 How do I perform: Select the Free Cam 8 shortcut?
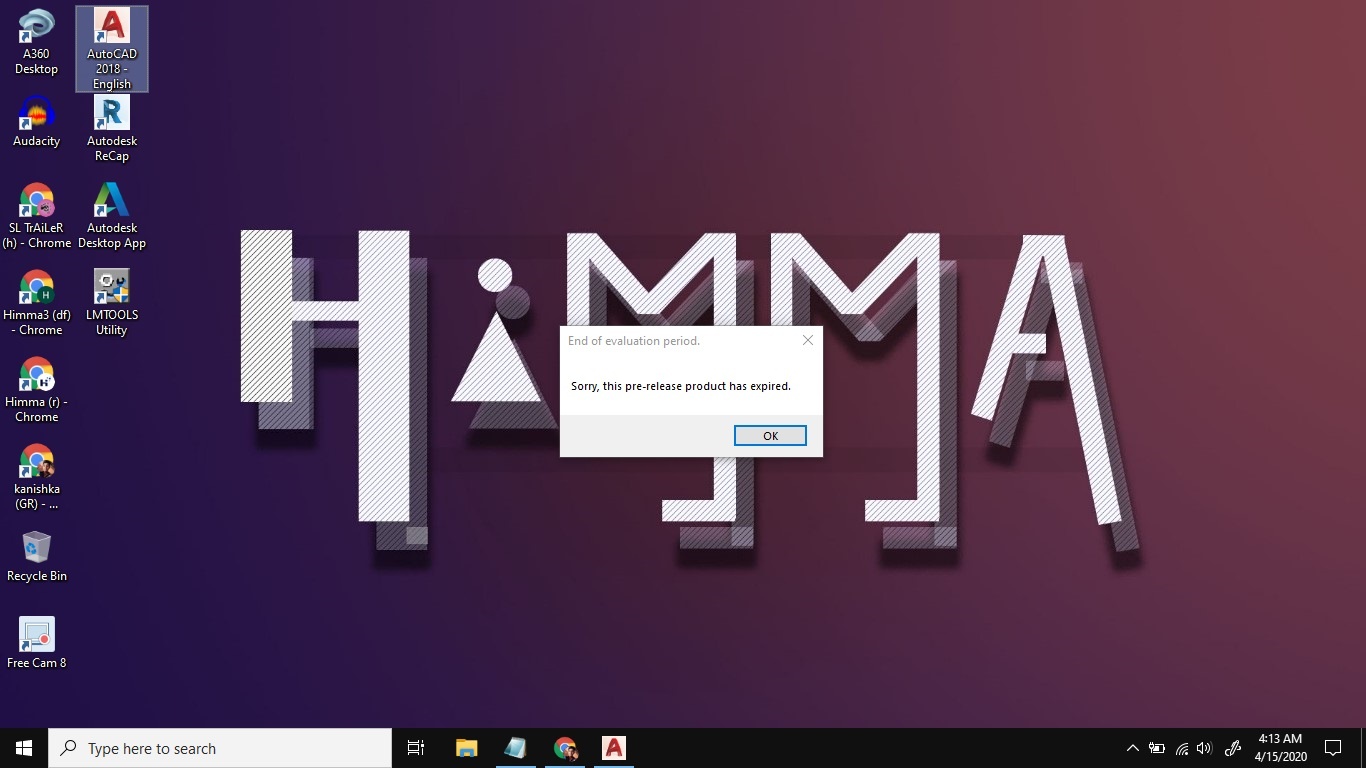click(36, 643)
